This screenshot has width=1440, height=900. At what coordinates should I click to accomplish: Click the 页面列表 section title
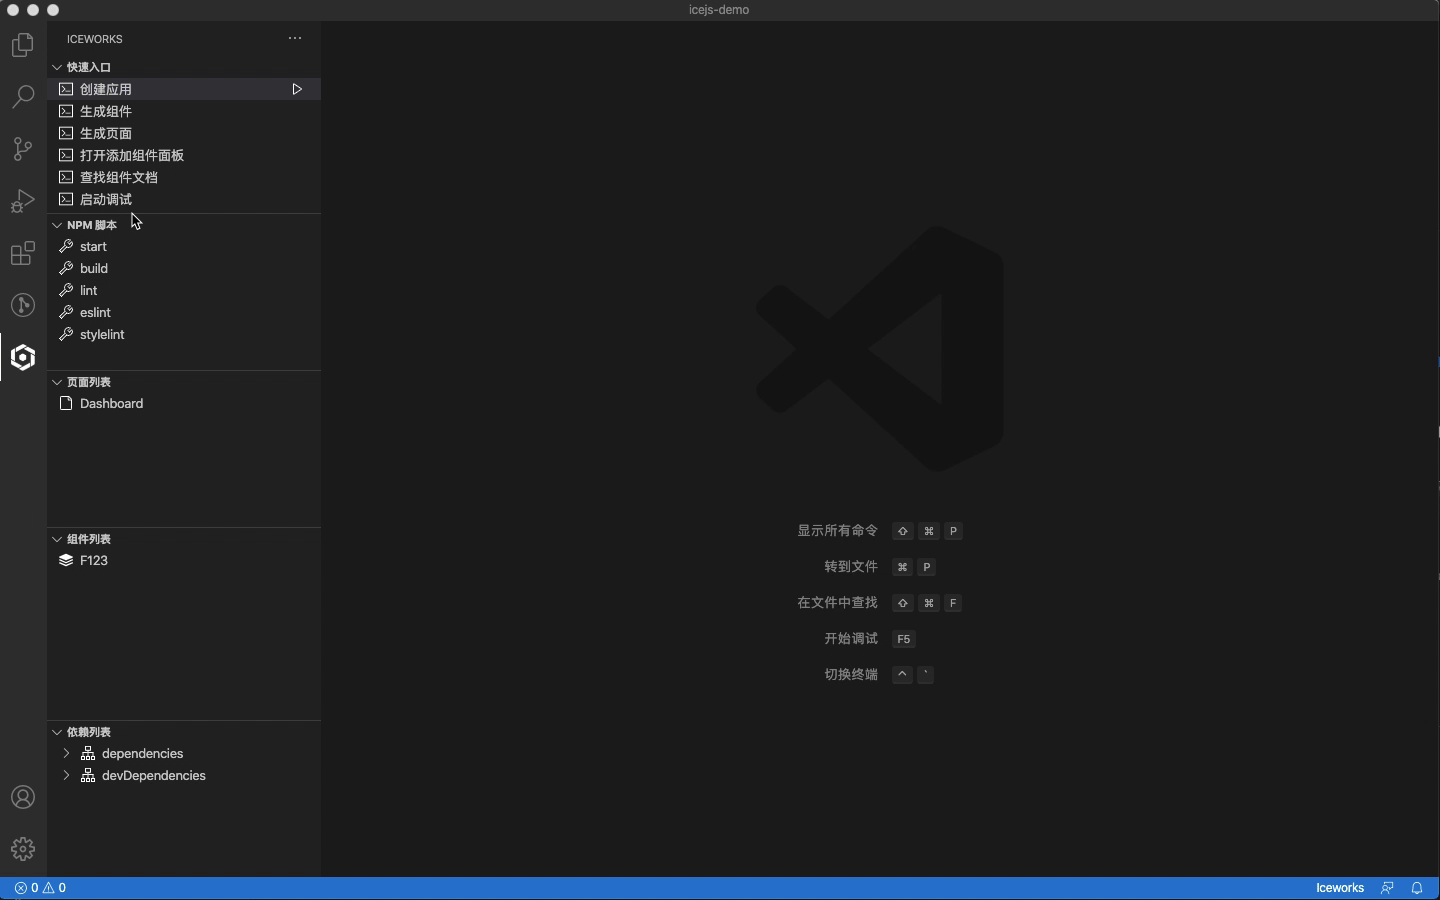89,382
